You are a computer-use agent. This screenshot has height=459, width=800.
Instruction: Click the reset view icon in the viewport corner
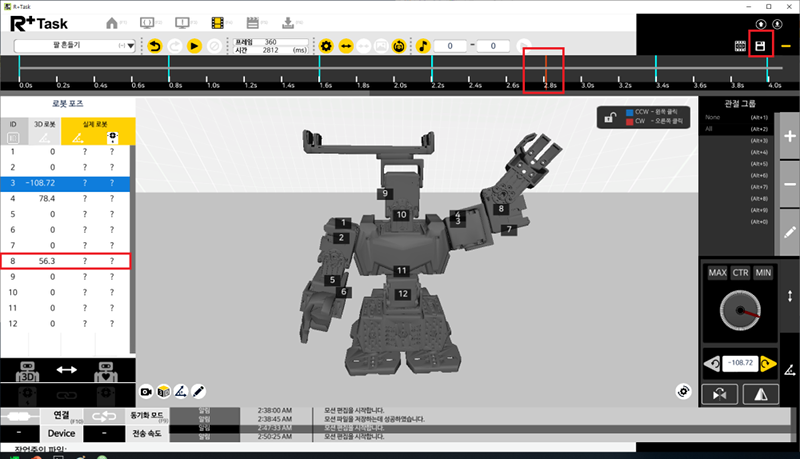pyautogui.click(x=684, y=390)
